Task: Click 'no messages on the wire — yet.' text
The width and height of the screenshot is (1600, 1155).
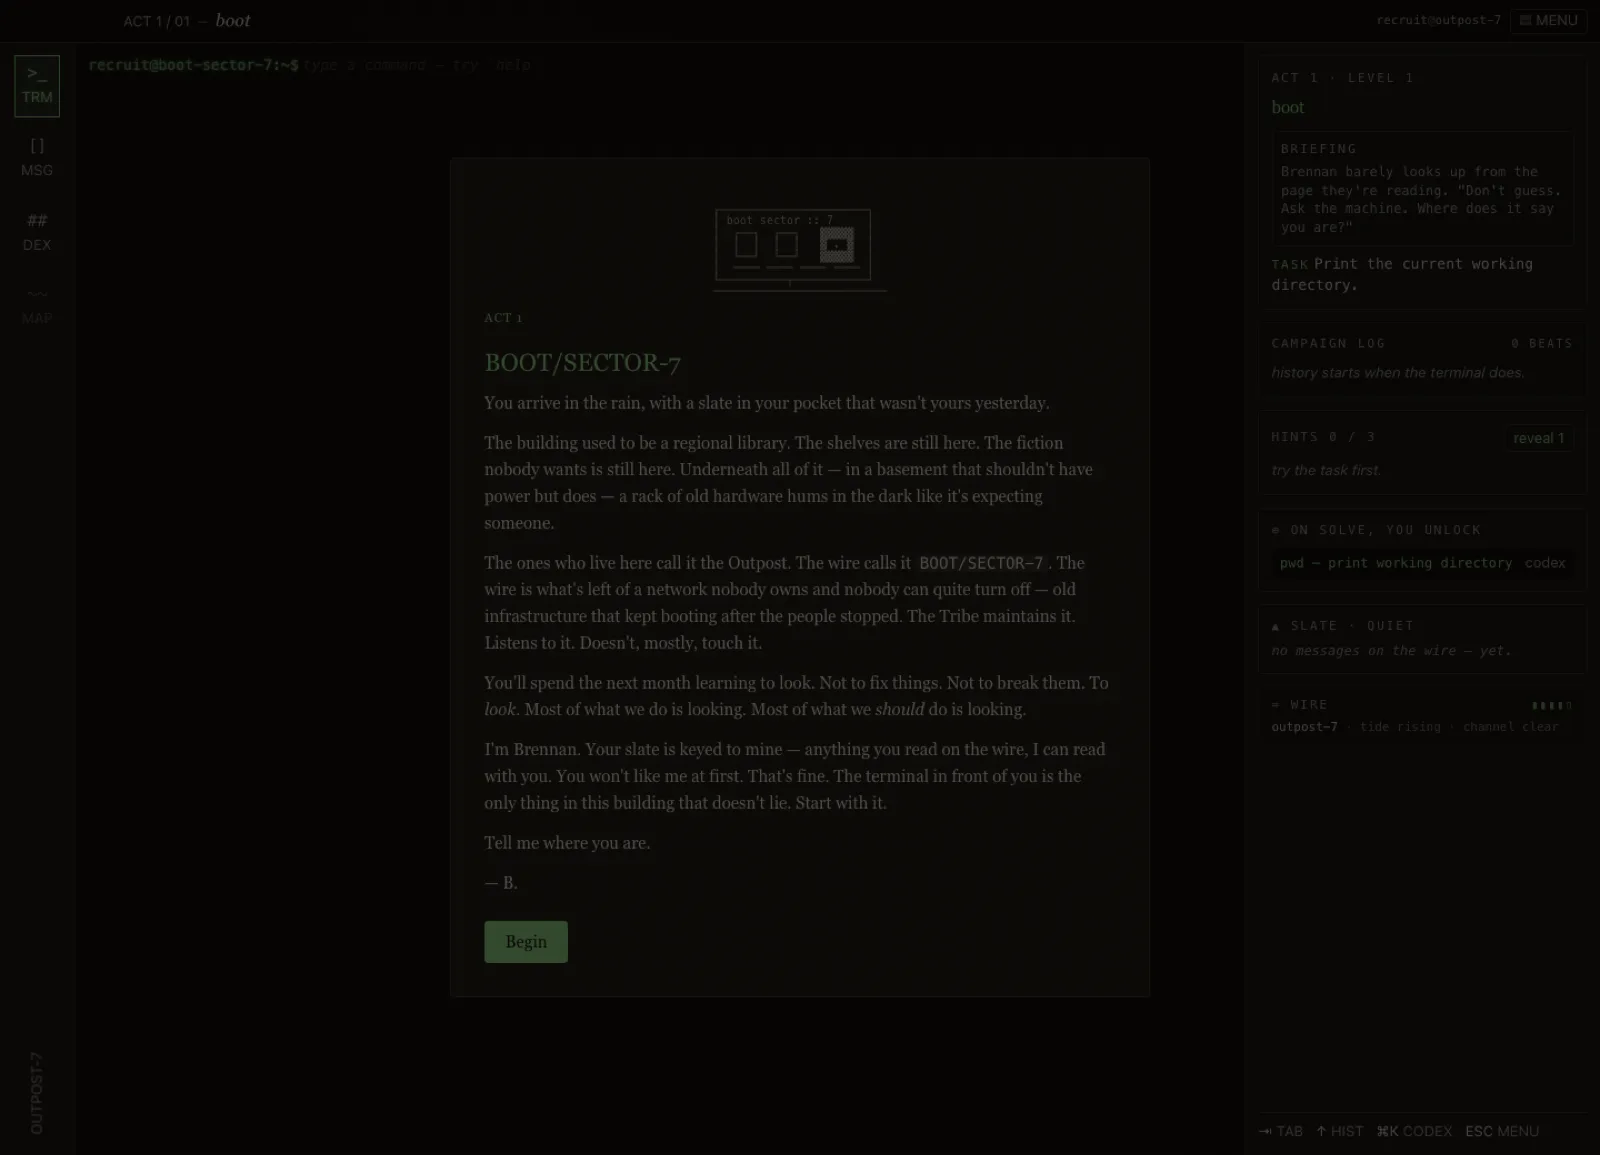Action: tap(1391, 651)
